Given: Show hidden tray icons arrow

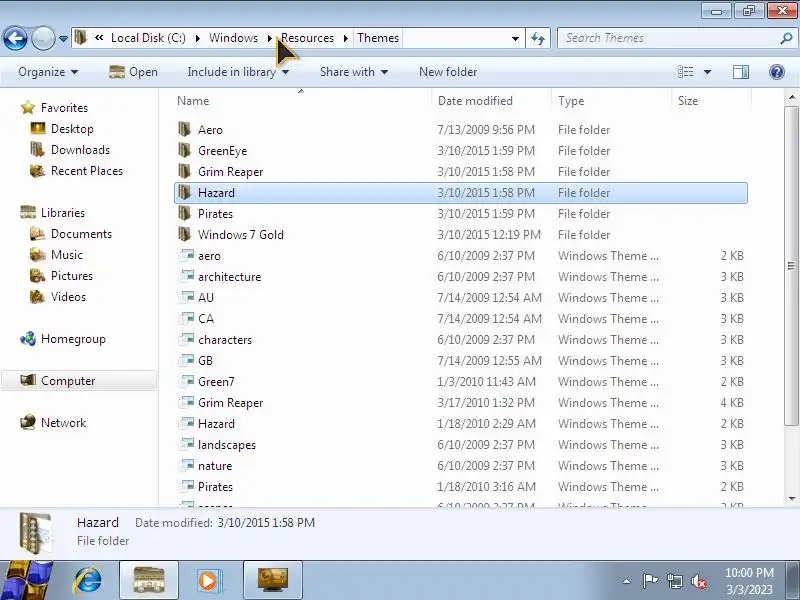Looking at the screenshot, I should click(627, 581).
